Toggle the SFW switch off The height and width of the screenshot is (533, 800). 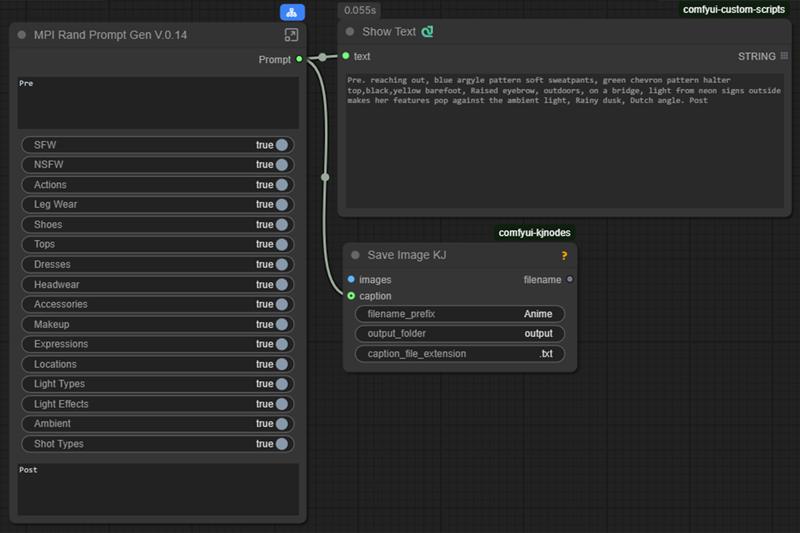coord(281,145)
